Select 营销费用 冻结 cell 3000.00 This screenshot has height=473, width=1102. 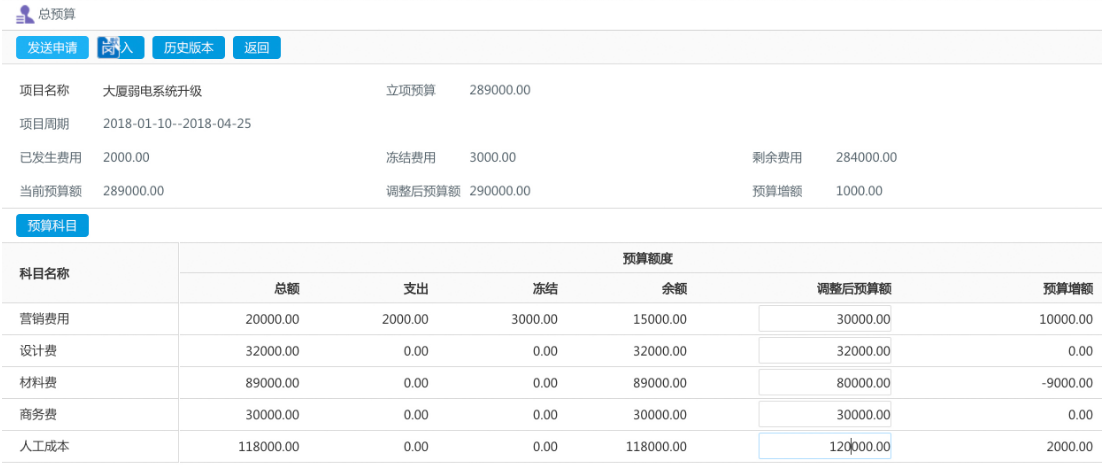(x=535, y=319)
